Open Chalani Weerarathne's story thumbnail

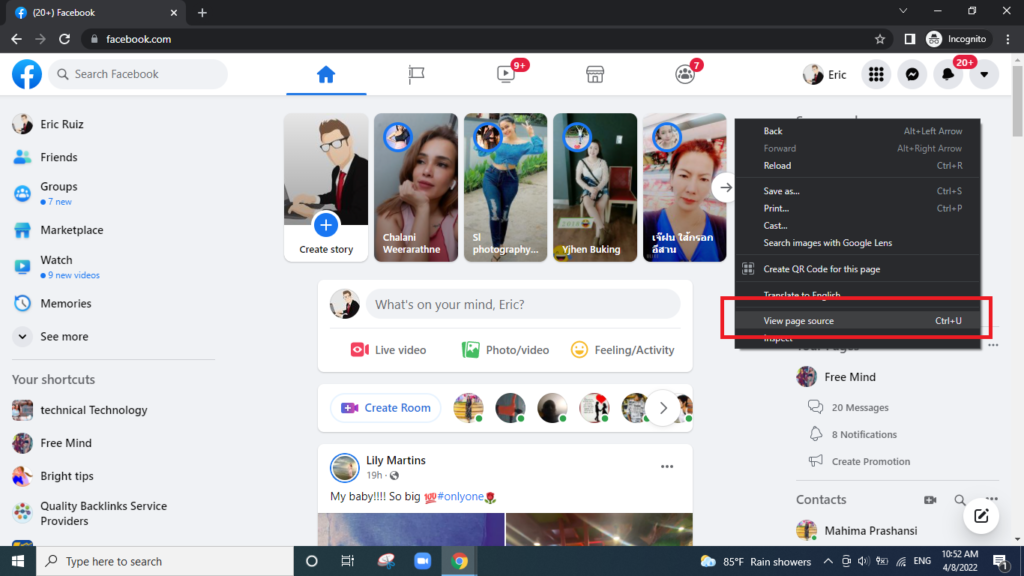416,187
